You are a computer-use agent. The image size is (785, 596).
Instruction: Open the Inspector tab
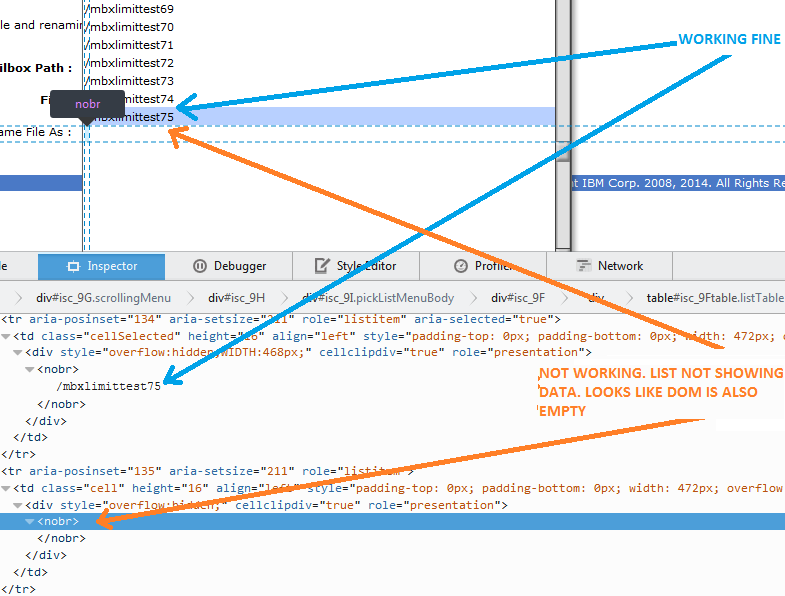(x=101, y=266)
